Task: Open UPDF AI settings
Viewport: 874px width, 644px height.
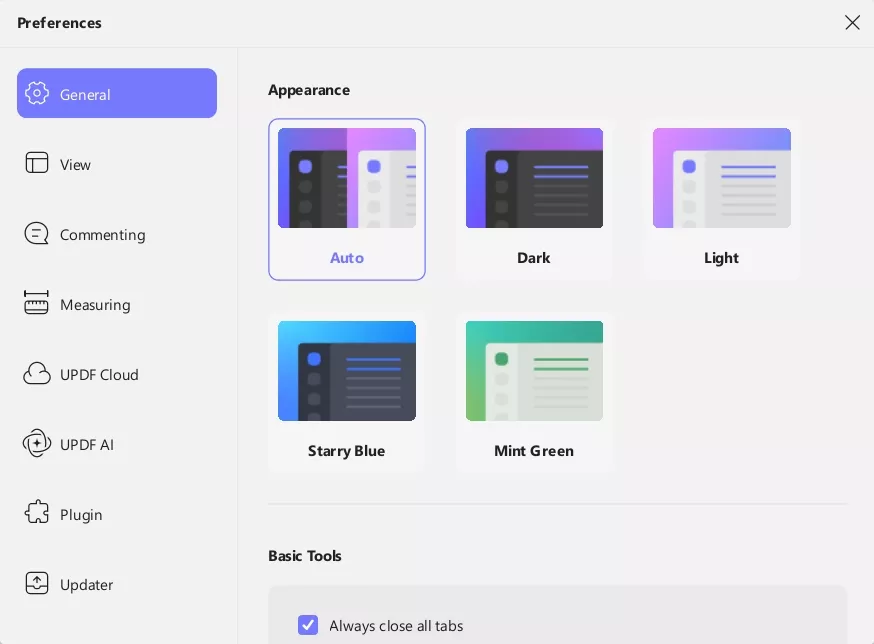Action: [x=117, y=444]
